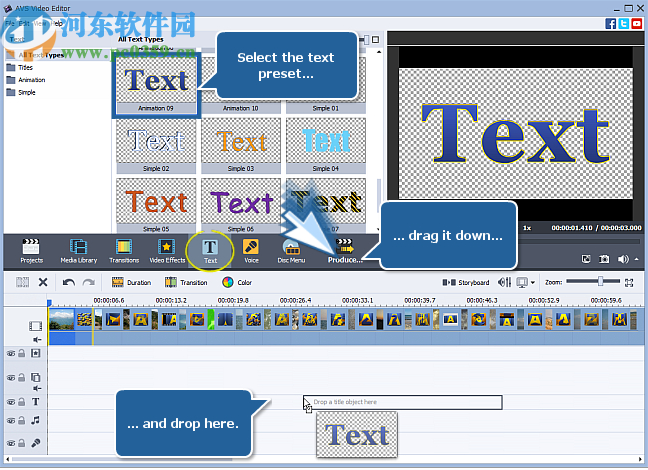This screenshot has width=648, height=470.
Task: Hide the music track
Action: [x=11, y=420]
